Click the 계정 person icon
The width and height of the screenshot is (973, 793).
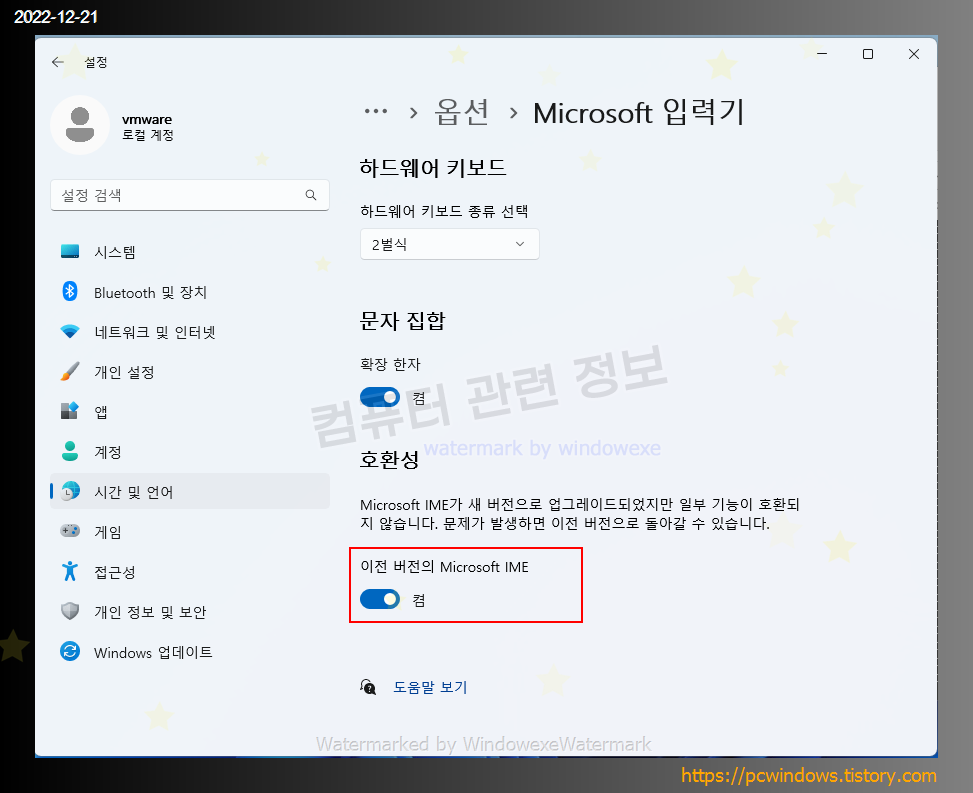70,451
